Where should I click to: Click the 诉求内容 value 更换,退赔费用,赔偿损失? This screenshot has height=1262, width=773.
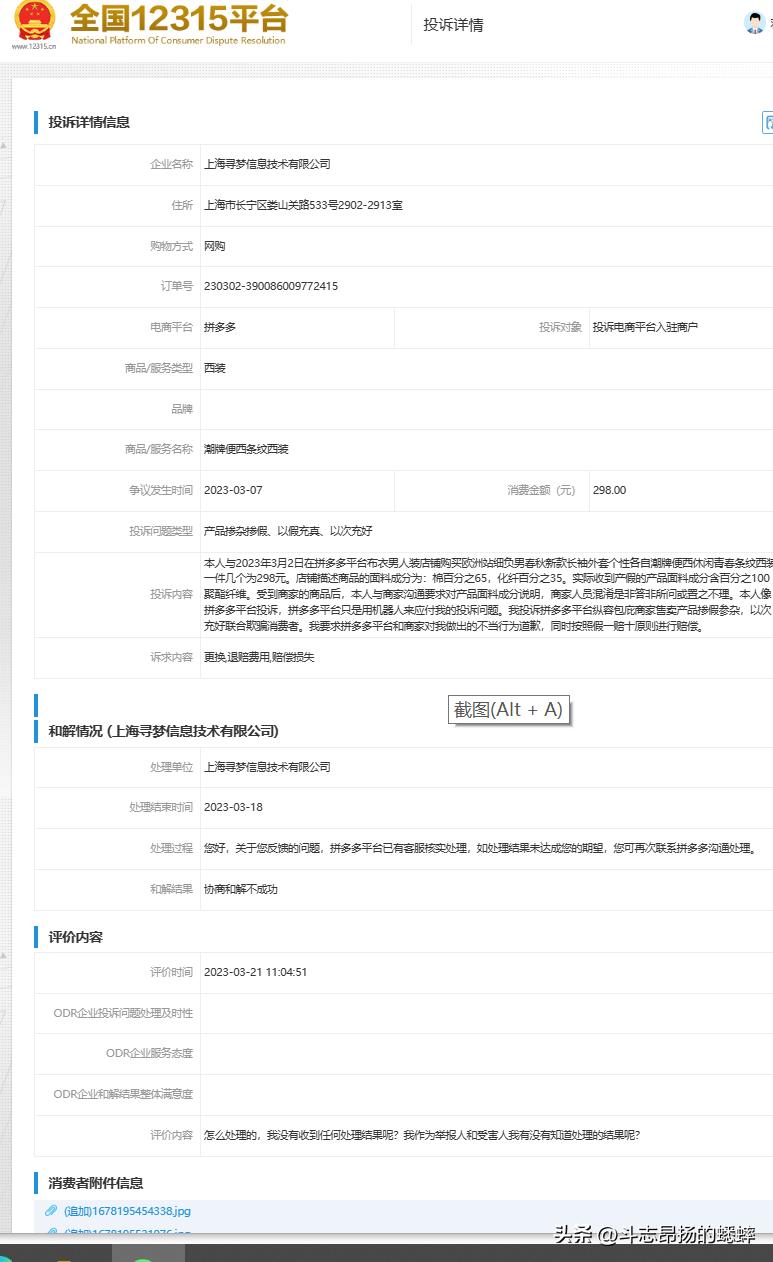click(x=259, y=658)
